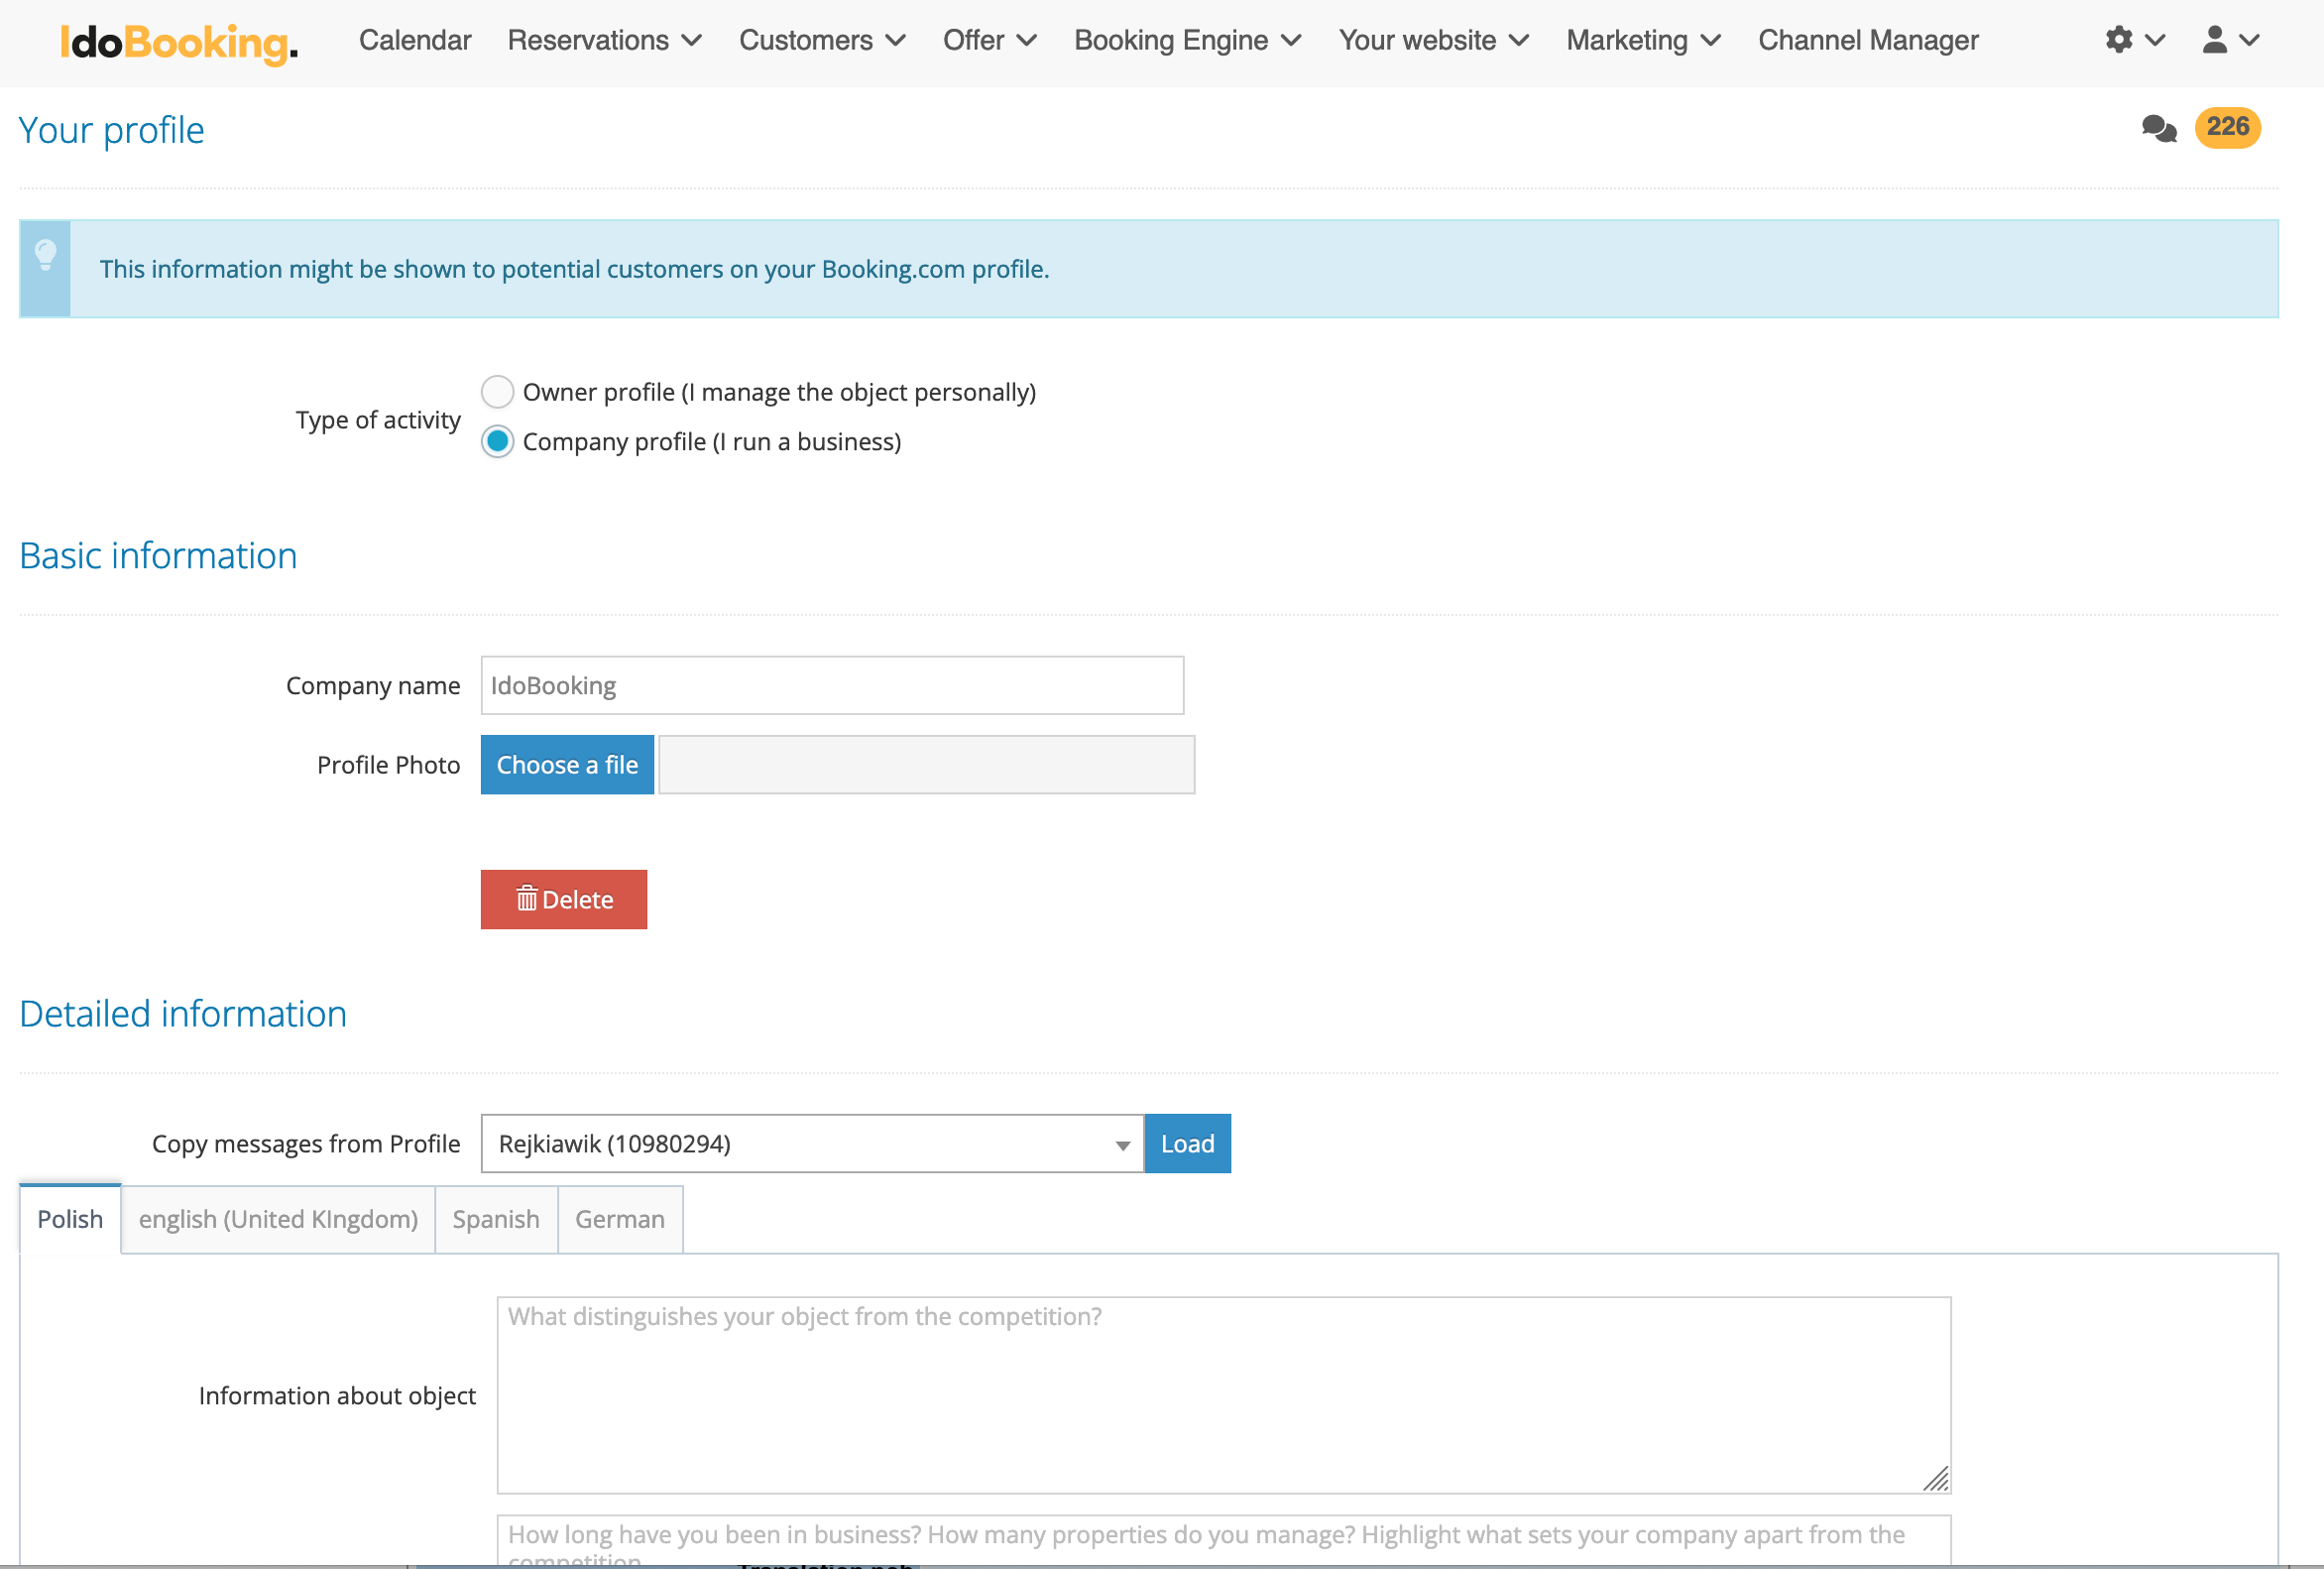Expand the Reservations dropdown menu

point(604,40)
